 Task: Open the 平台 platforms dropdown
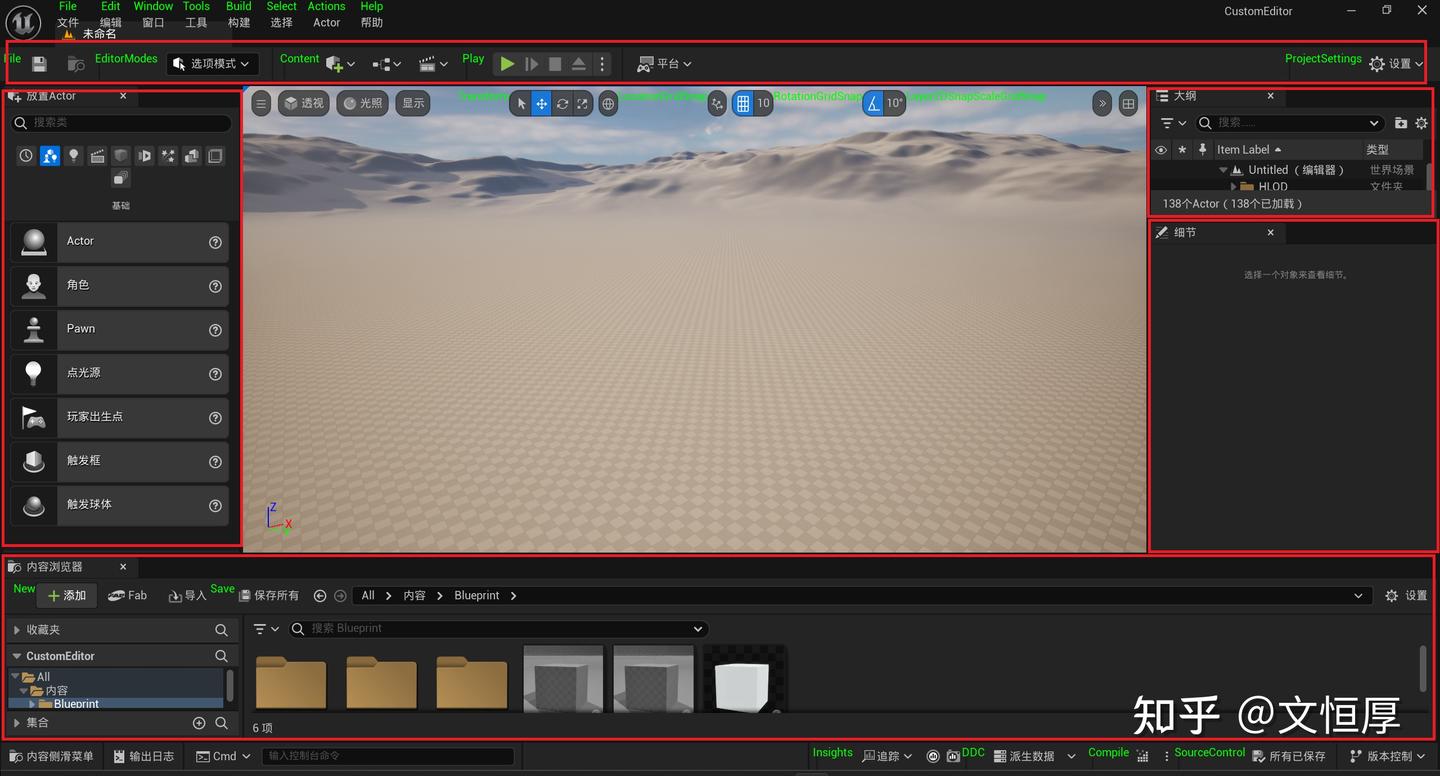[665, 64]
